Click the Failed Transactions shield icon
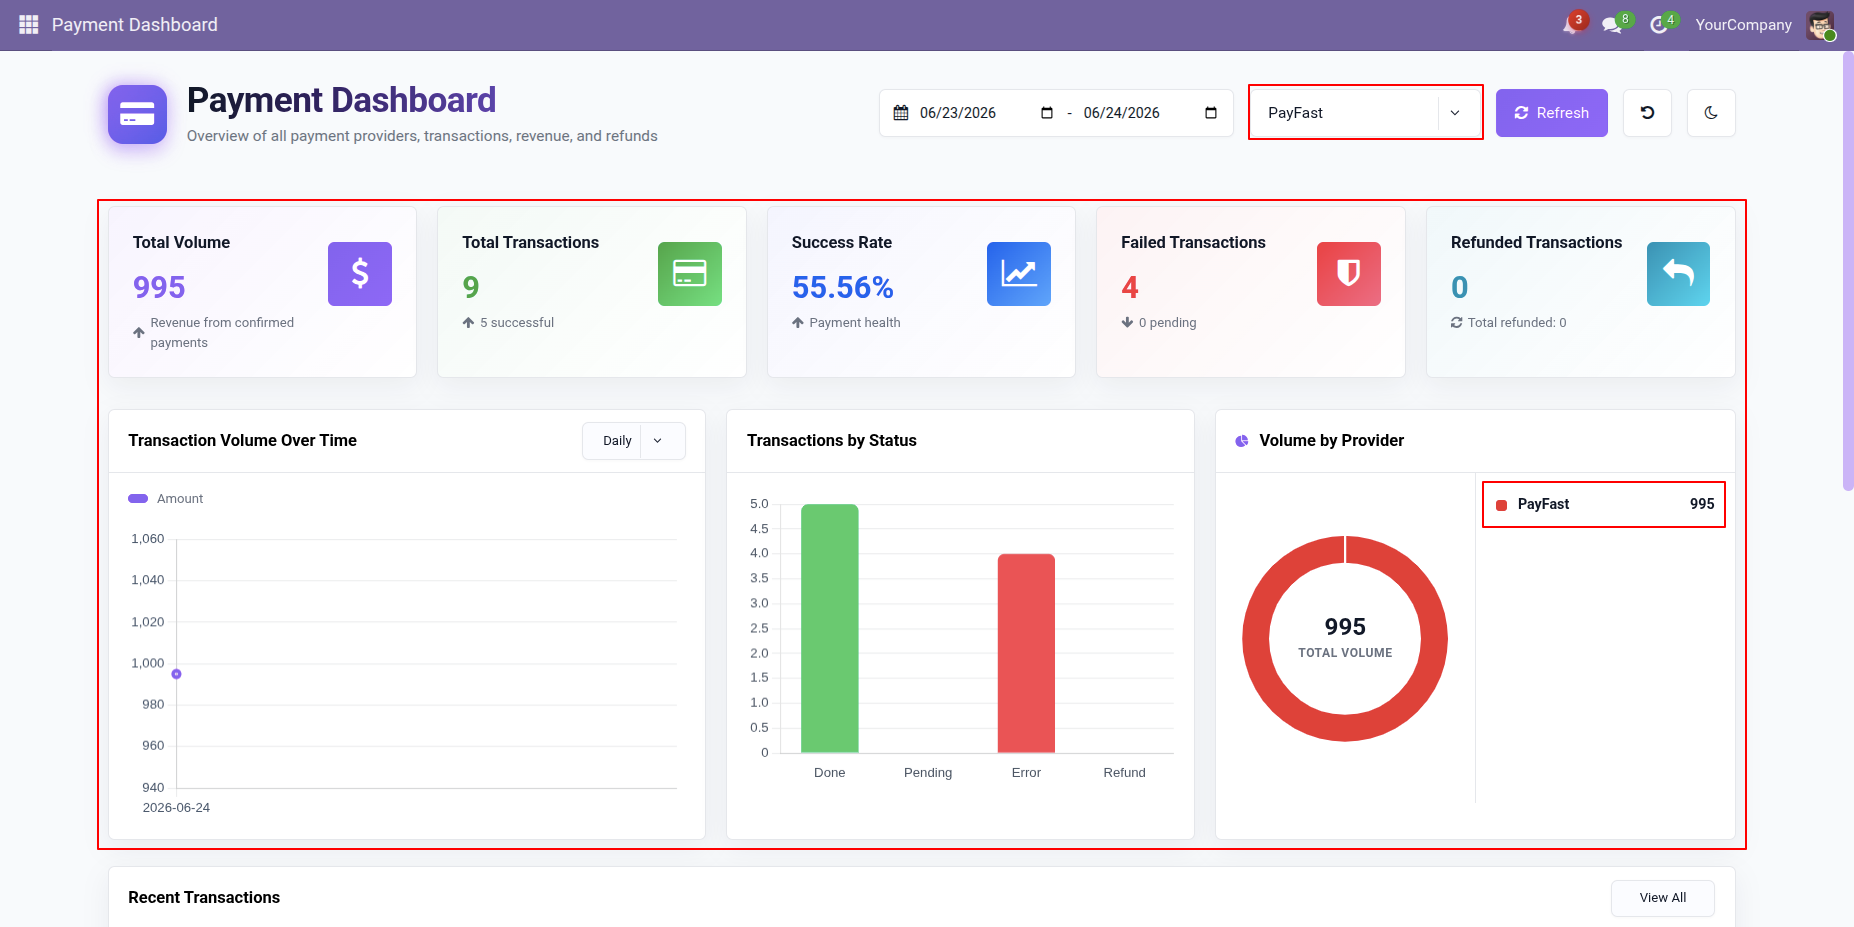Viewport: 1854px width, 927px height. (x=1349, y=274)
